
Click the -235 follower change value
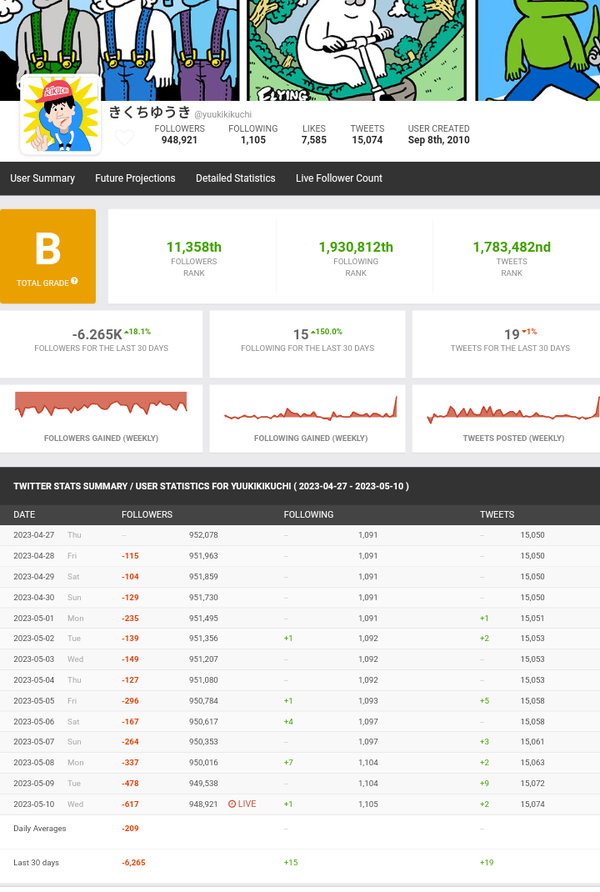pyautogui.click(x=130, y=618)
